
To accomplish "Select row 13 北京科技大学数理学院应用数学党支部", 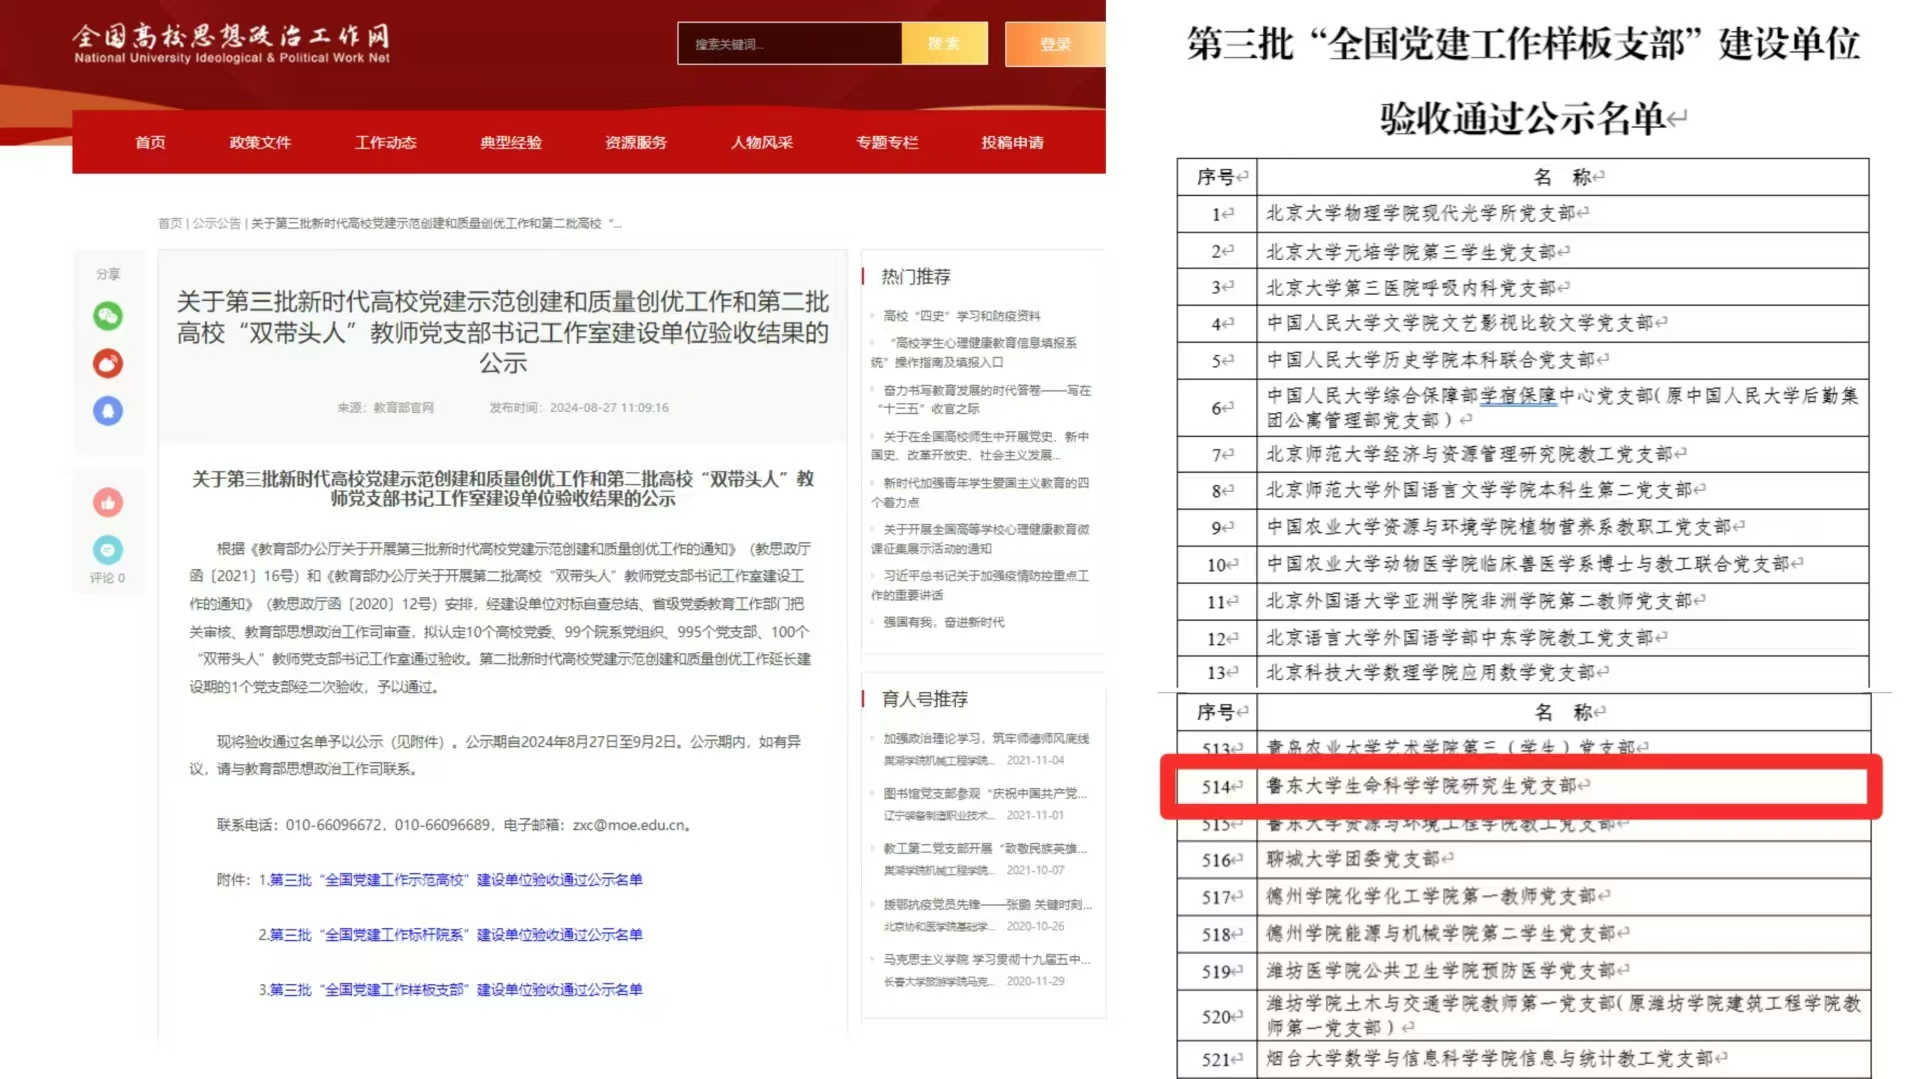I will coord(1523,672).
